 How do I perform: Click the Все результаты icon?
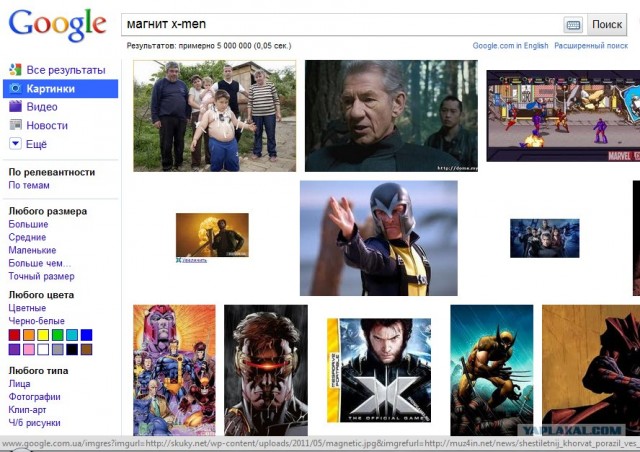pyautogui.click(x=15, y=70)
